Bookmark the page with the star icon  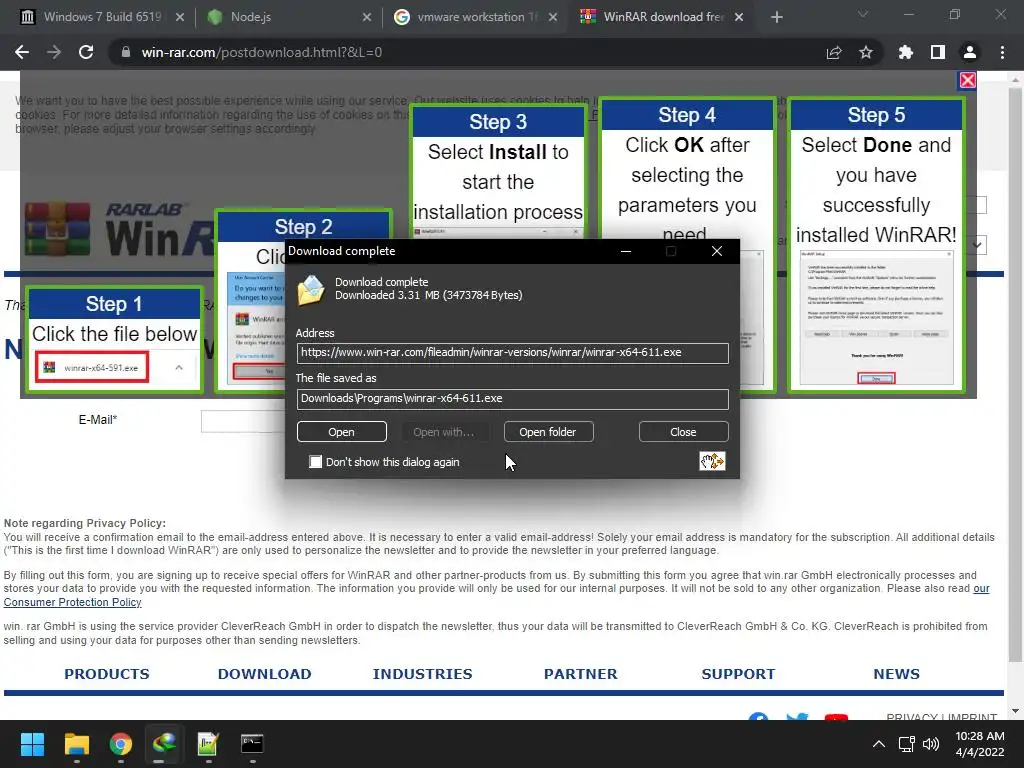point(866,52)
